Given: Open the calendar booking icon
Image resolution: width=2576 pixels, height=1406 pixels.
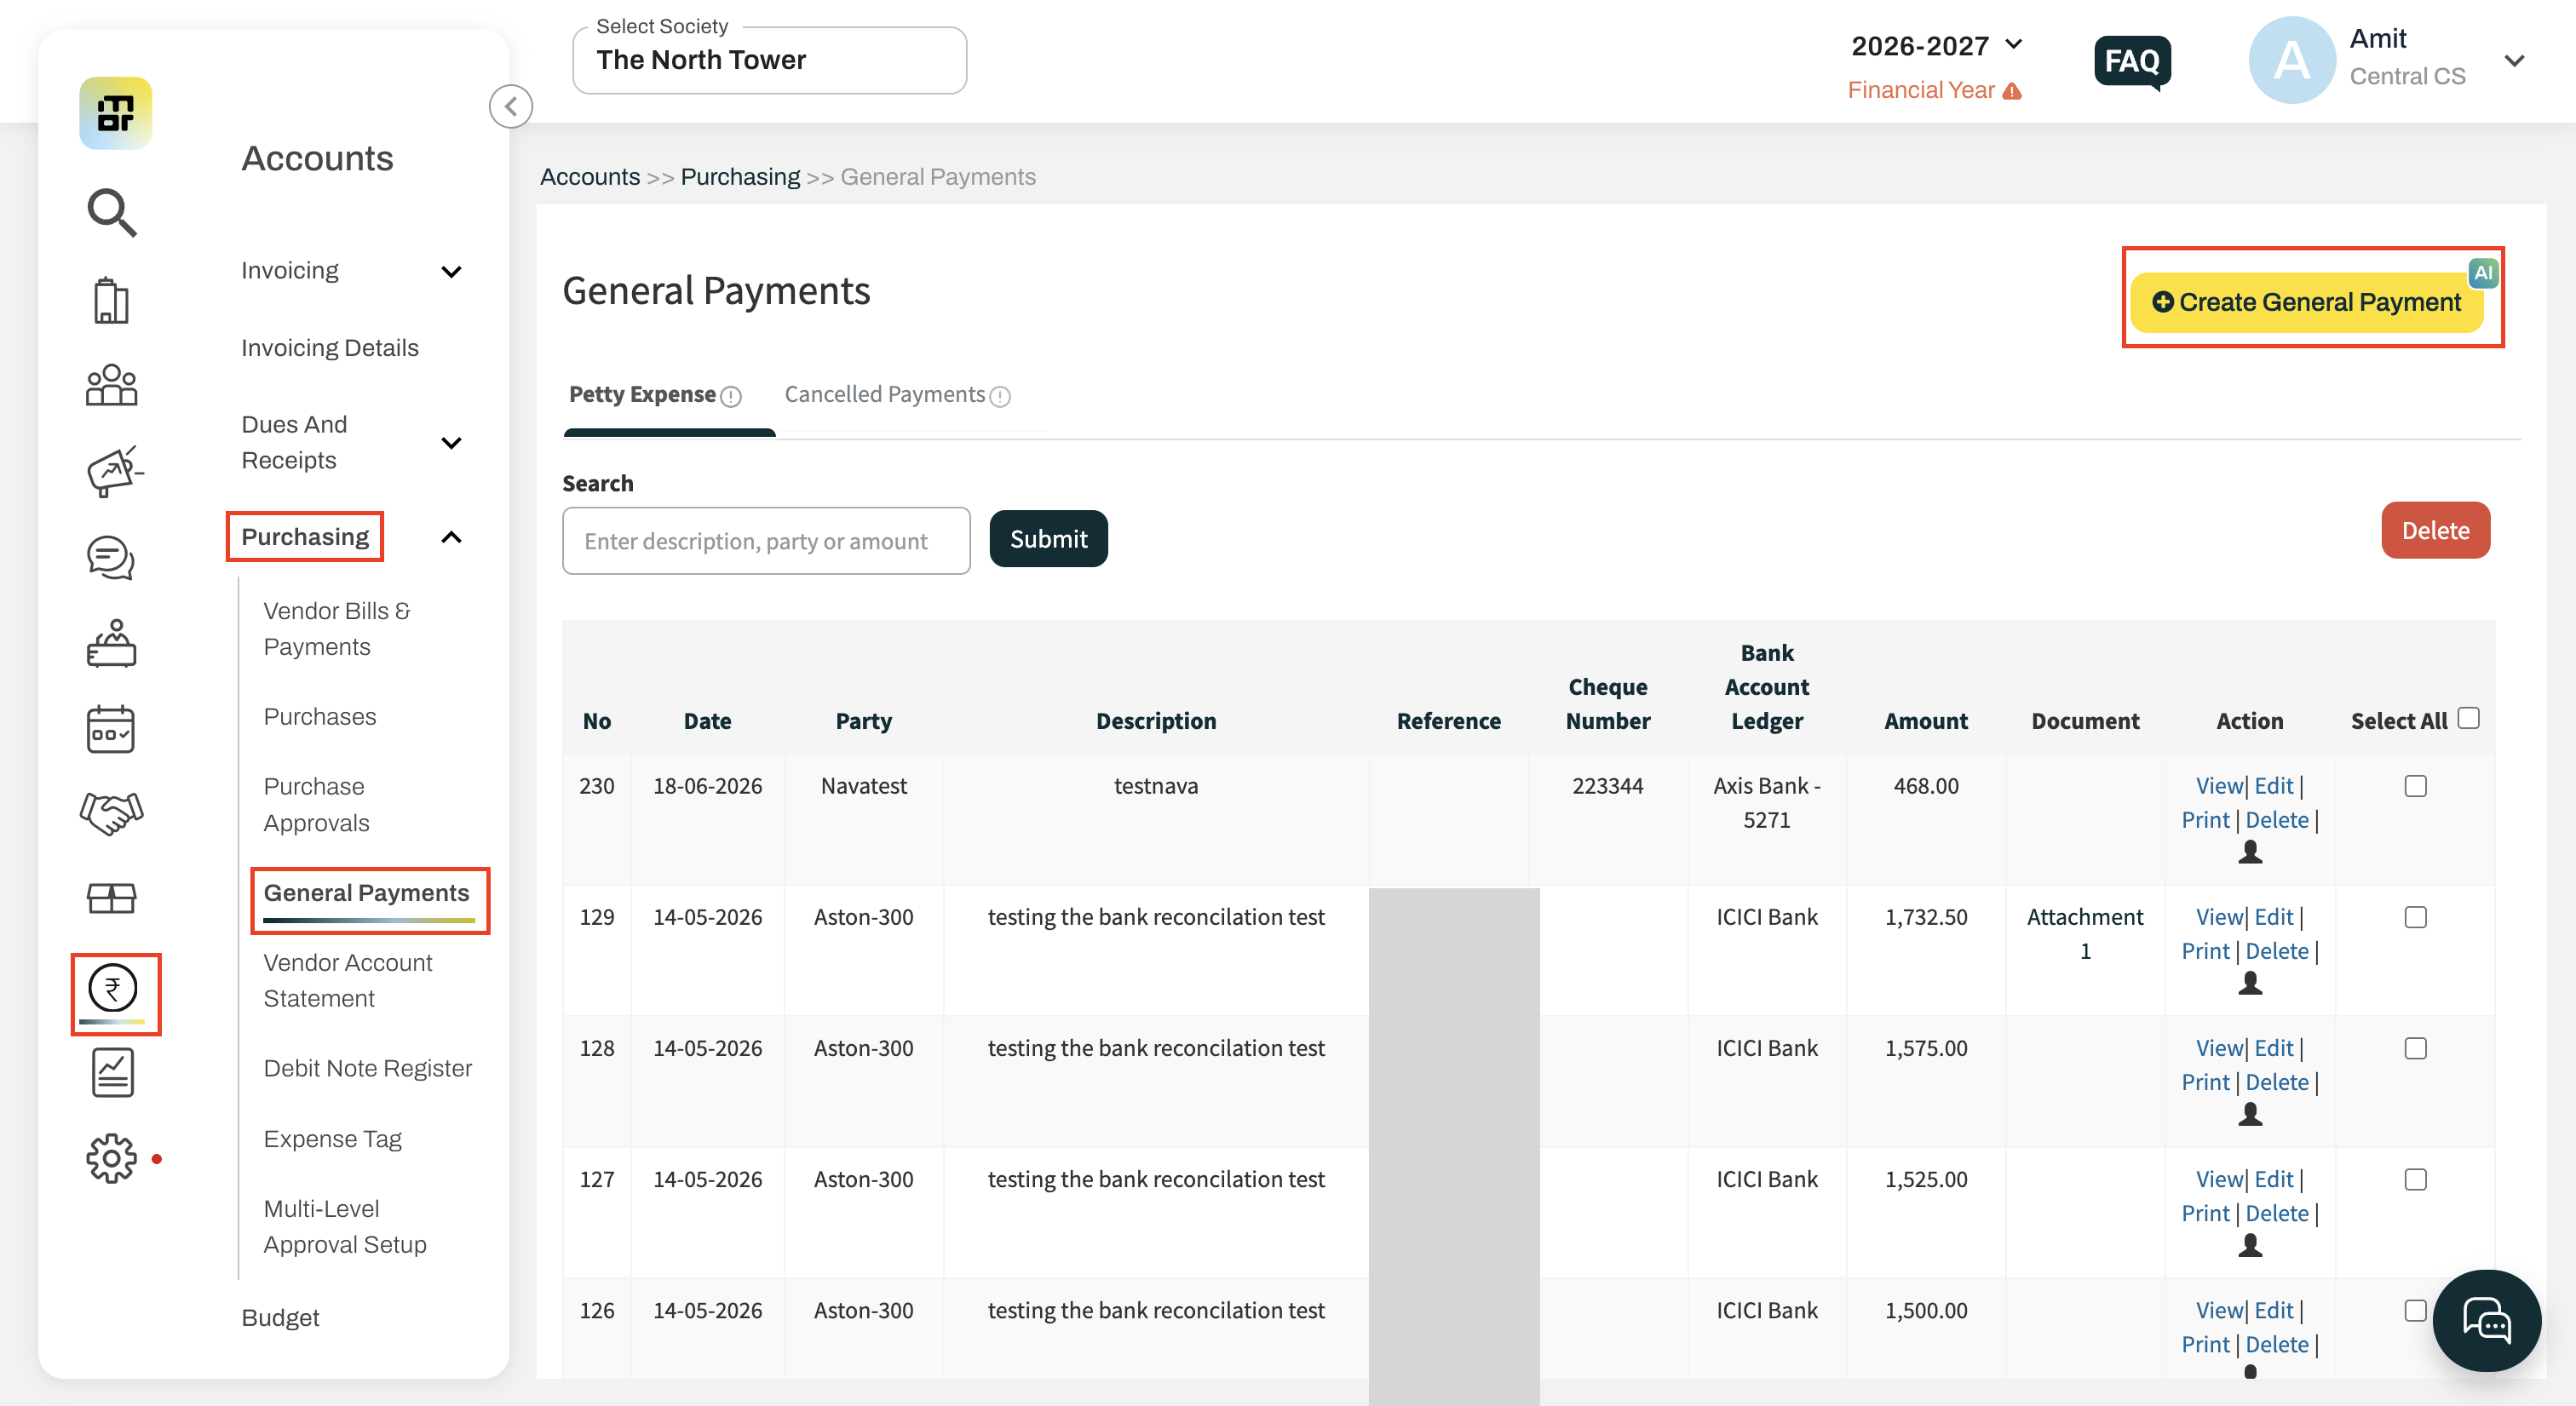Looking at the screenshot, I should 111,729.
